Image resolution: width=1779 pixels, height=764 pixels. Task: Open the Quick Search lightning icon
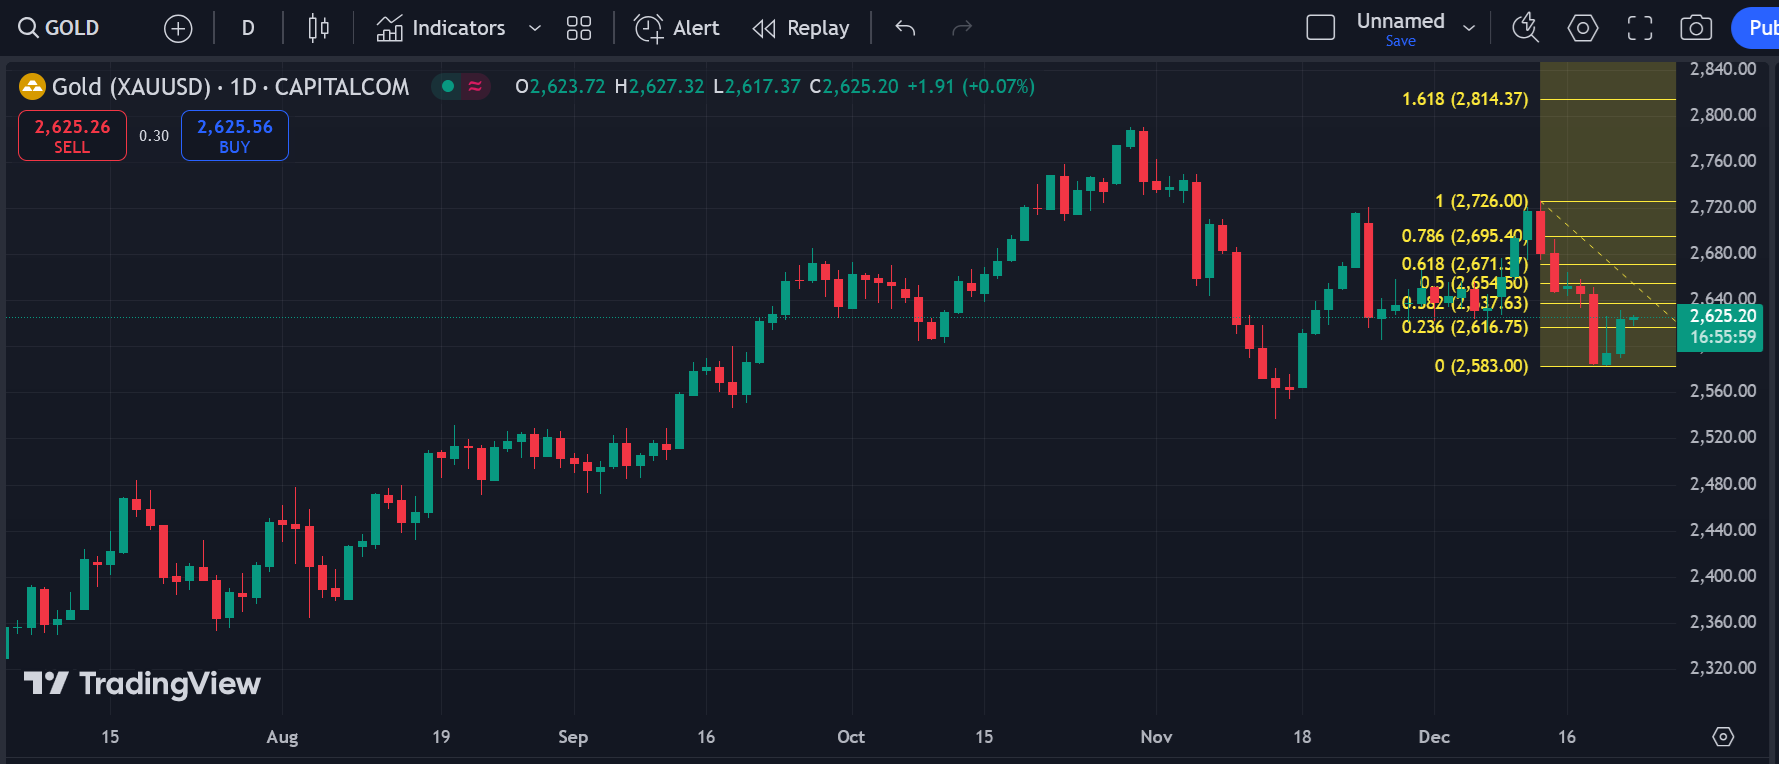tap(1525, 29)
